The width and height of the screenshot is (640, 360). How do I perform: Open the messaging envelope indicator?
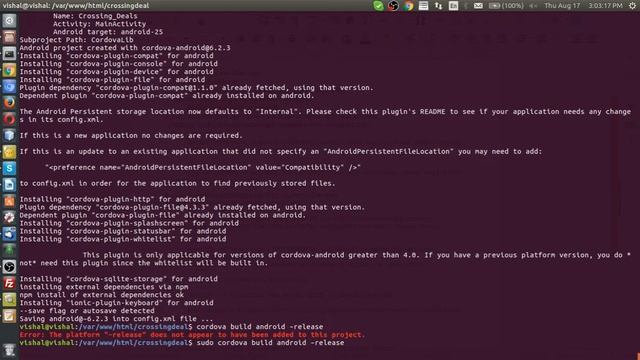(x=478, y=6)
